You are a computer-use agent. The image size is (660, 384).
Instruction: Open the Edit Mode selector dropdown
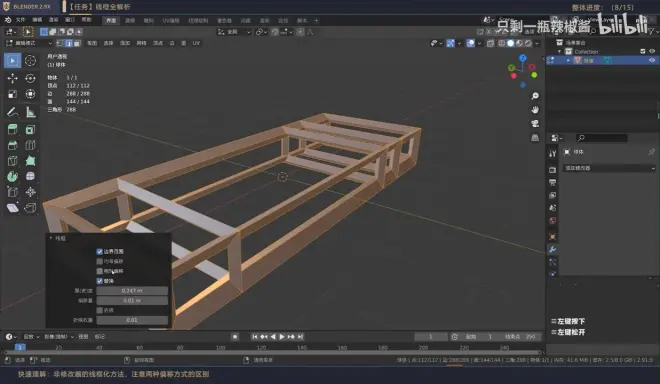tap(29, 43)
